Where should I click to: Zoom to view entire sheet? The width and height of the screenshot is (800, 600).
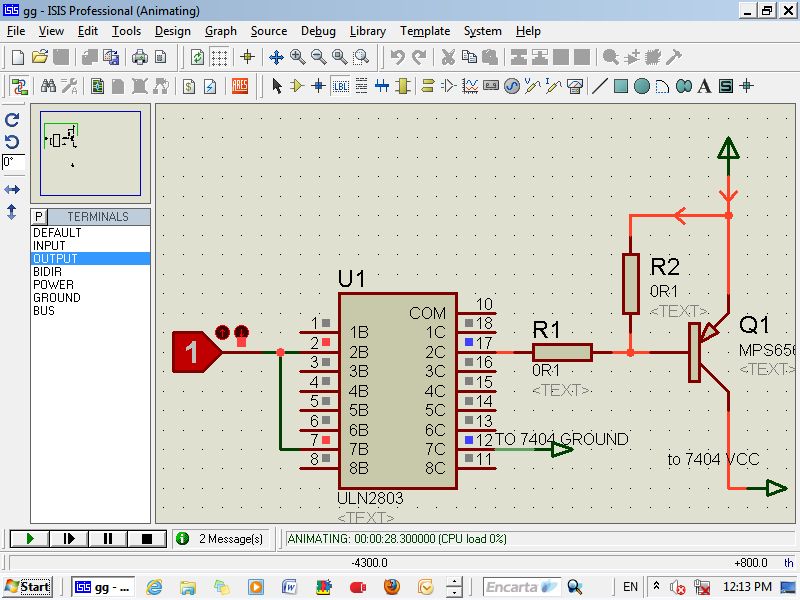pos(340,57)
